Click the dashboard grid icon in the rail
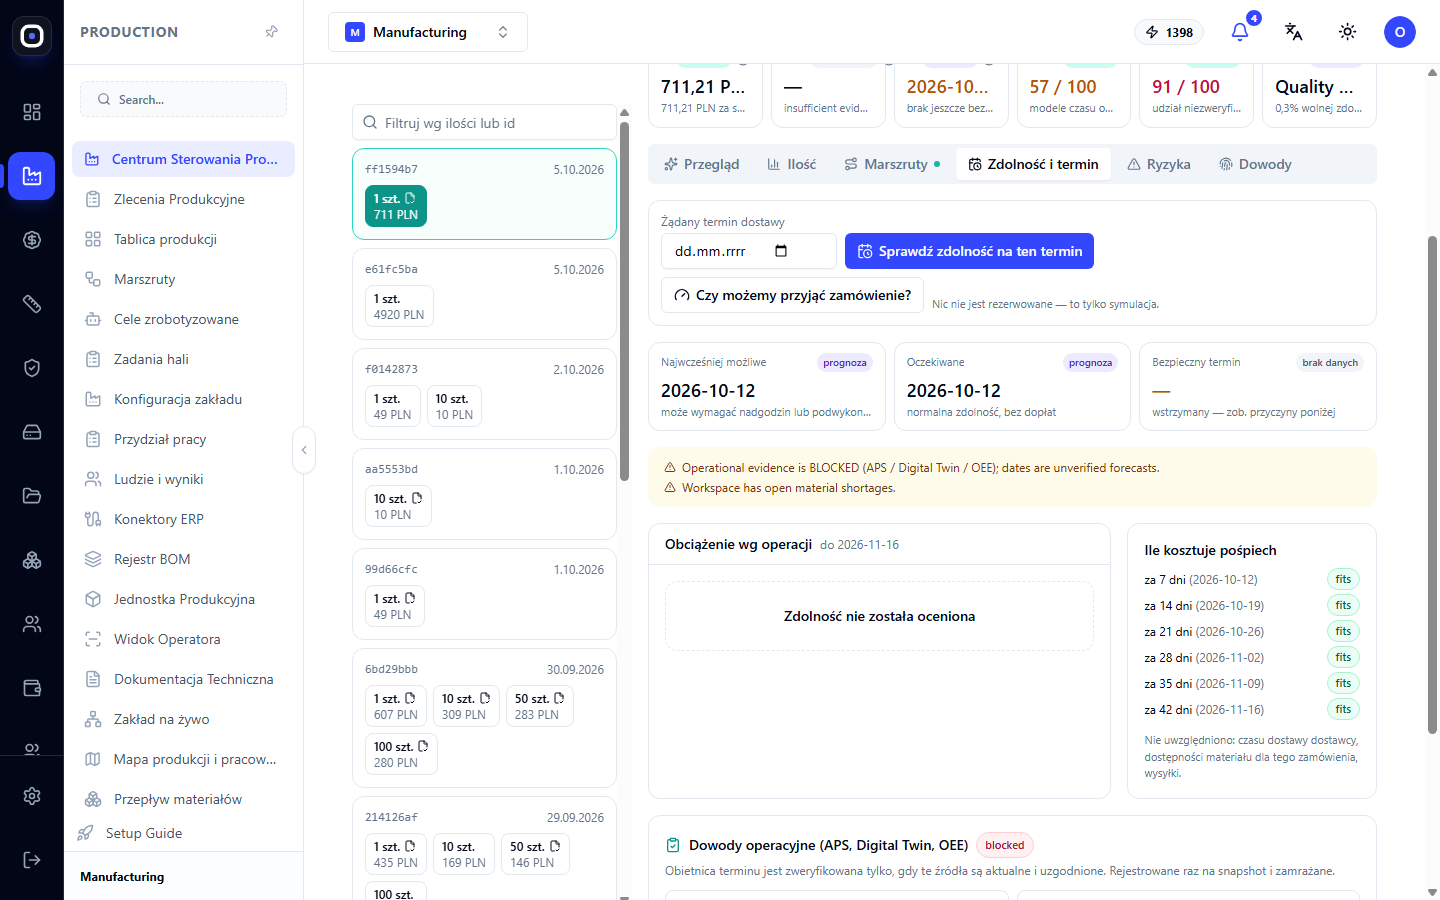This screenshot has height=900, width=1440. [x=32, y=112]
